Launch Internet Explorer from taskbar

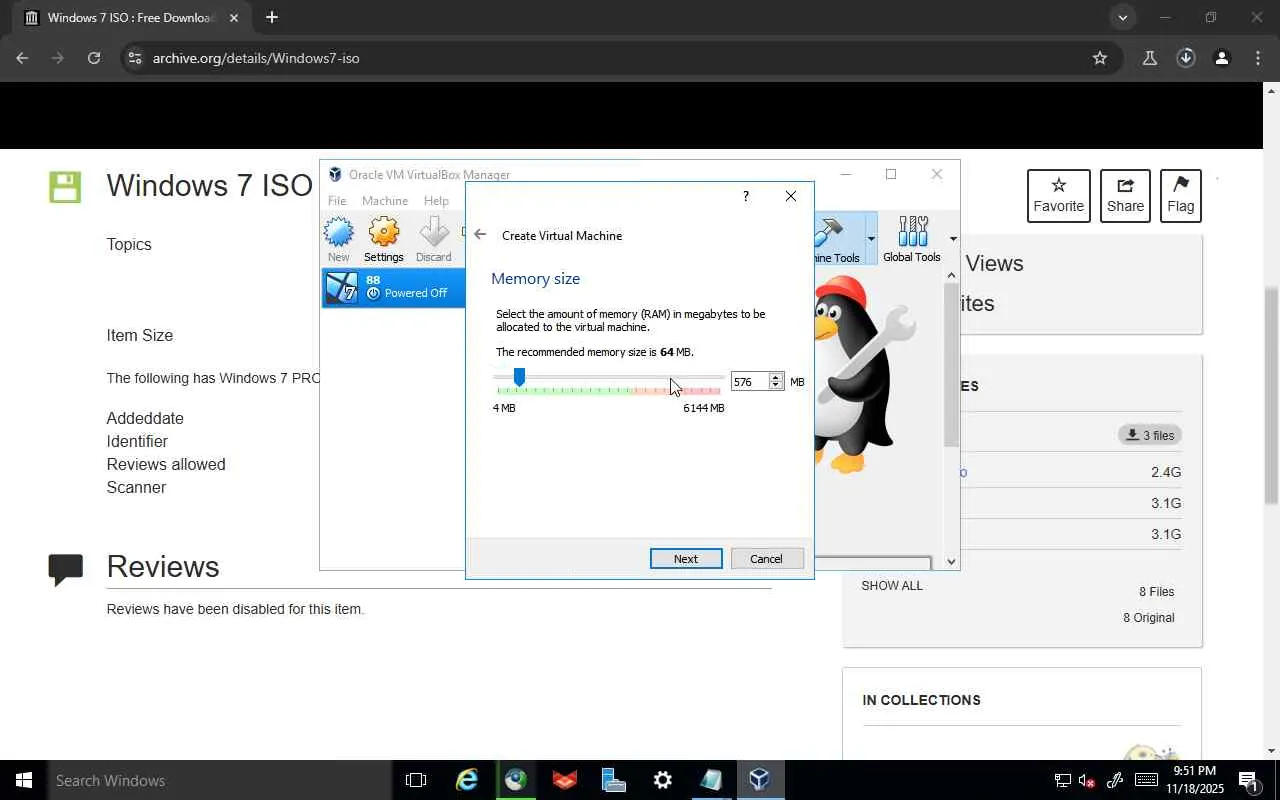(467, 780)
